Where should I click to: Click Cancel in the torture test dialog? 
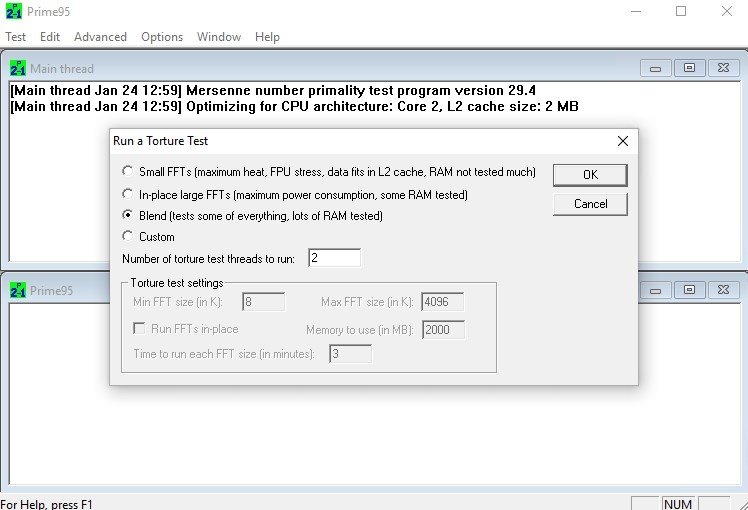590,204
